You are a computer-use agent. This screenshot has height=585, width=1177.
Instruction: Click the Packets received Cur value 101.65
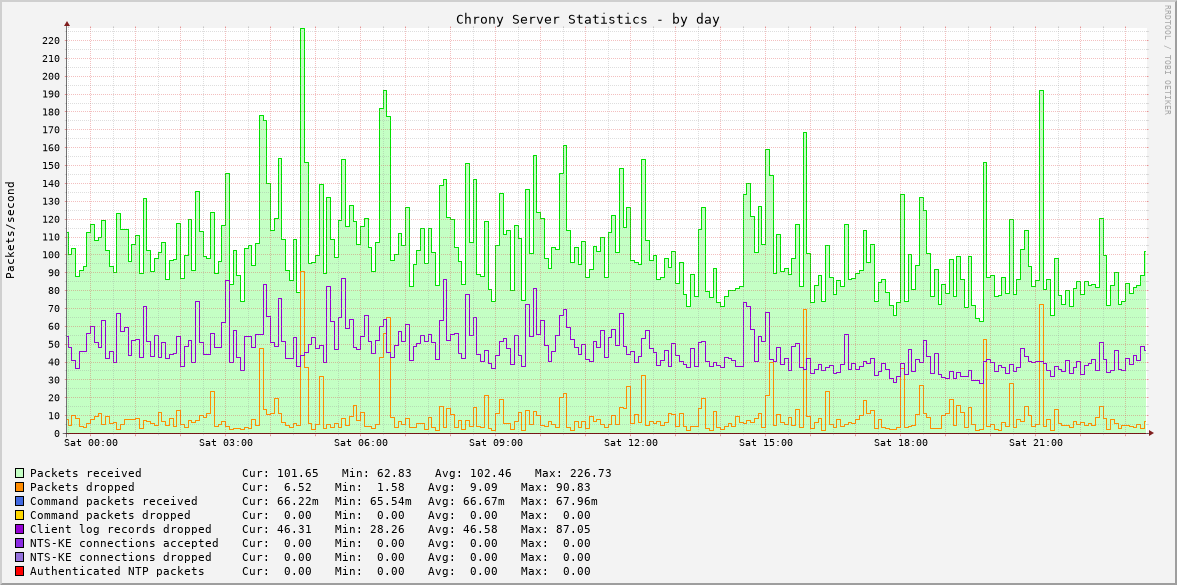point(298,473)
